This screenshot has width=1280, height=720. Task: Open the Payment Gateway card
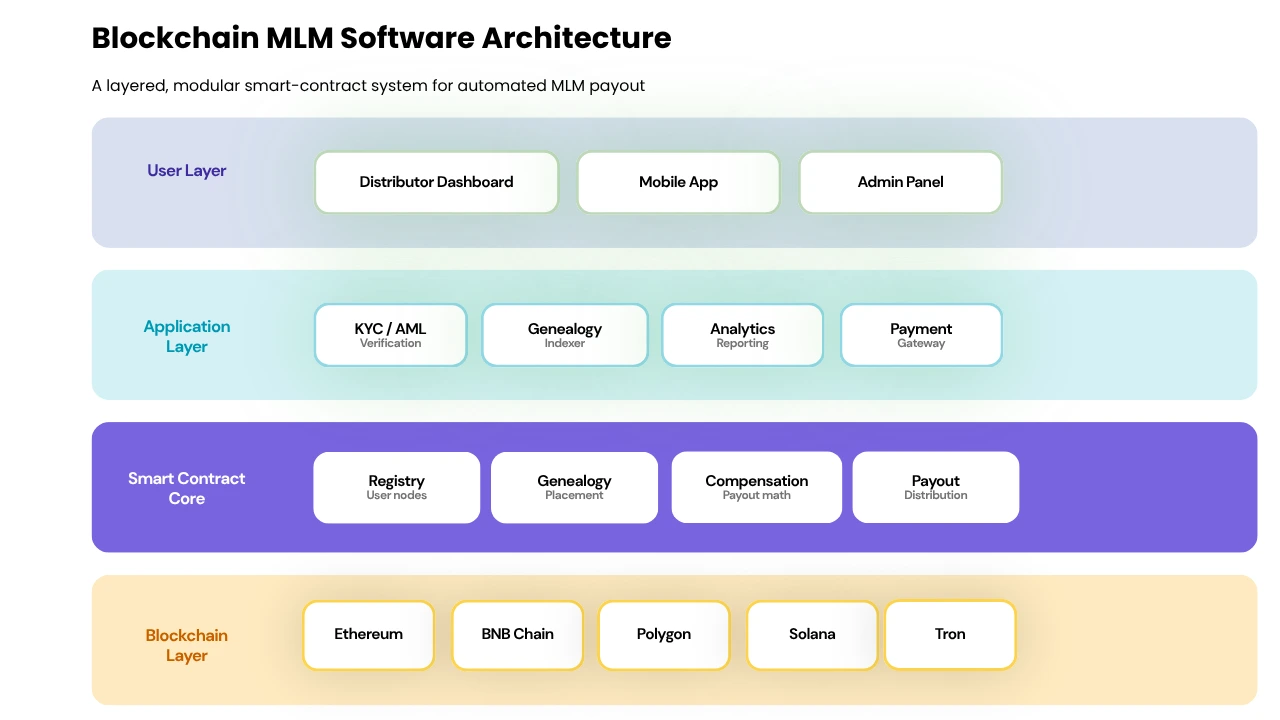click(921, 335)
